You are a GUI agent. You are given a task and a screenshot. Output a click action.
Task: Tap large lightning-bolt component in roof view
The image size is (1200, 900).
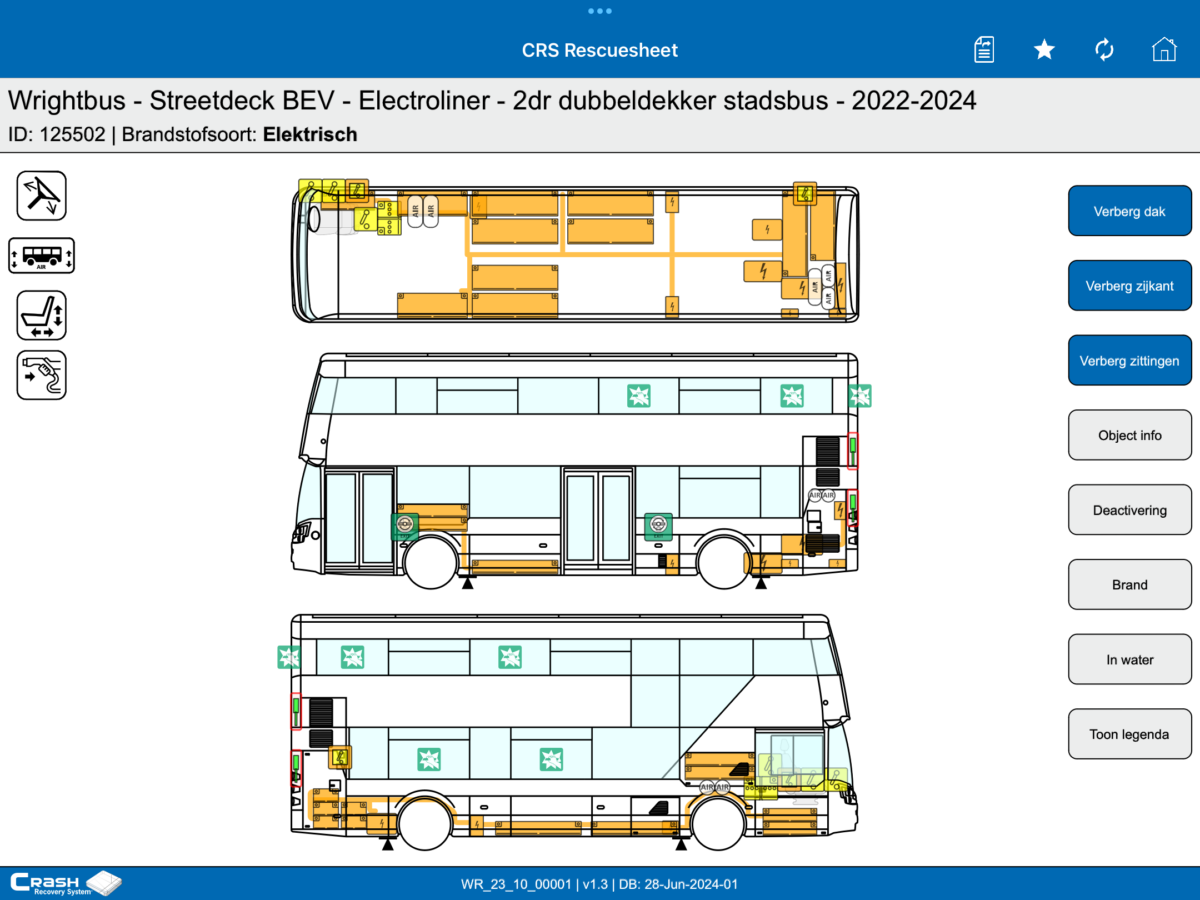pos(764,271)
